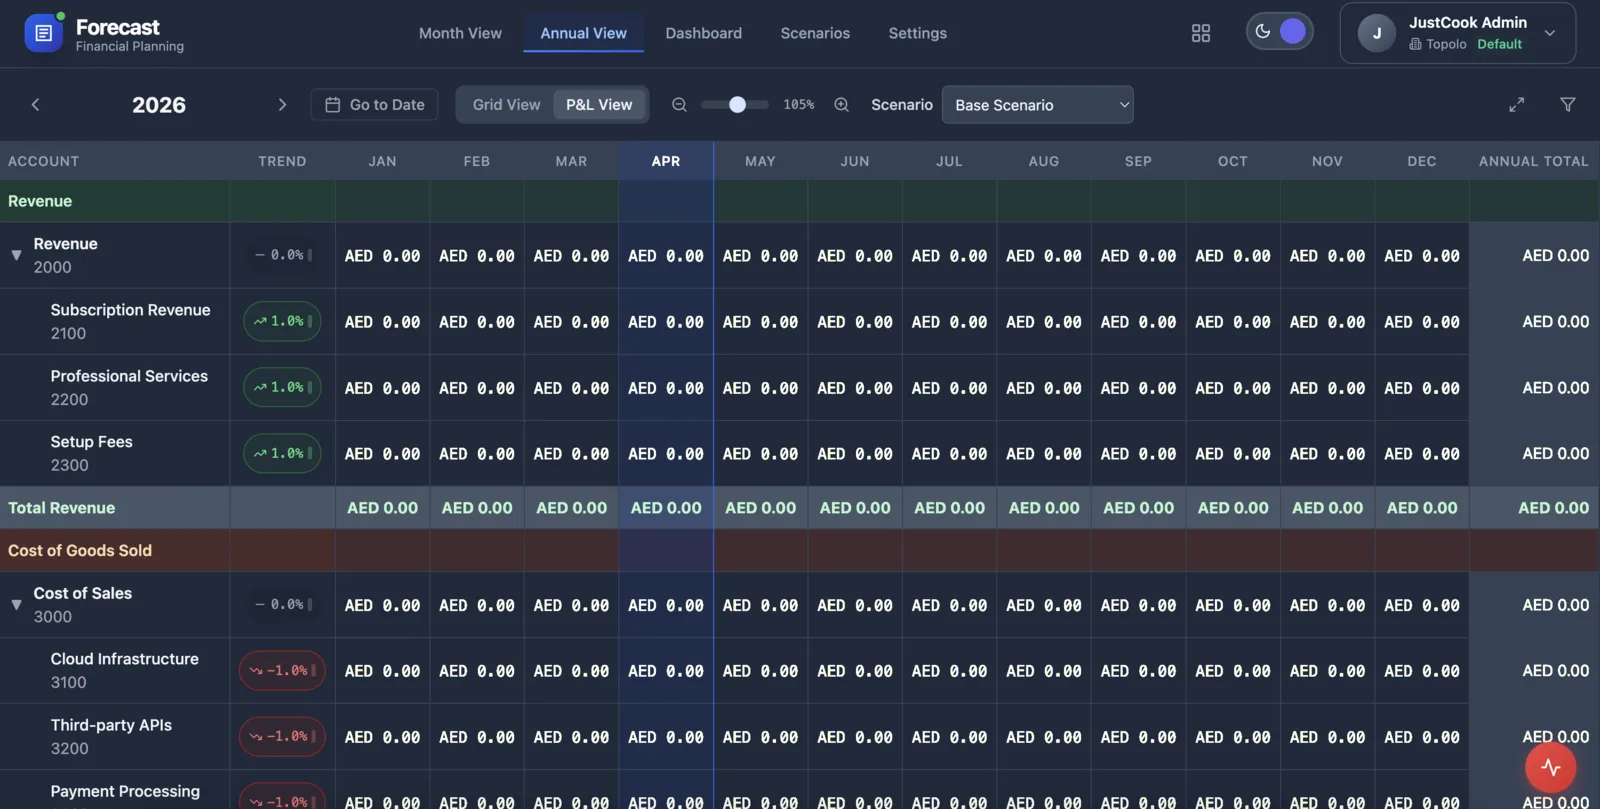The height and width of the screenshot is (809, 1600).
Task: Click the Forecast app logo icon
Action: [x=43, y=33]
